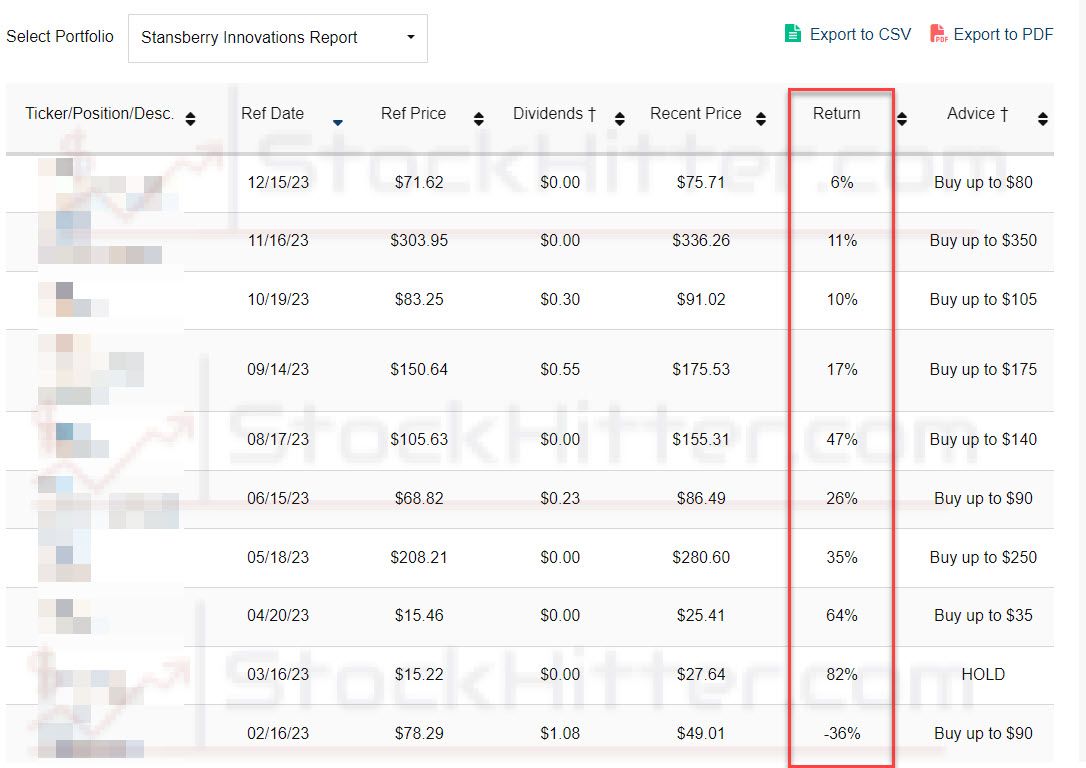Viewport: 1086px width, 768px height.
Task: Click sort arrows beside Ref Price header
Action: tap(478, 119)
